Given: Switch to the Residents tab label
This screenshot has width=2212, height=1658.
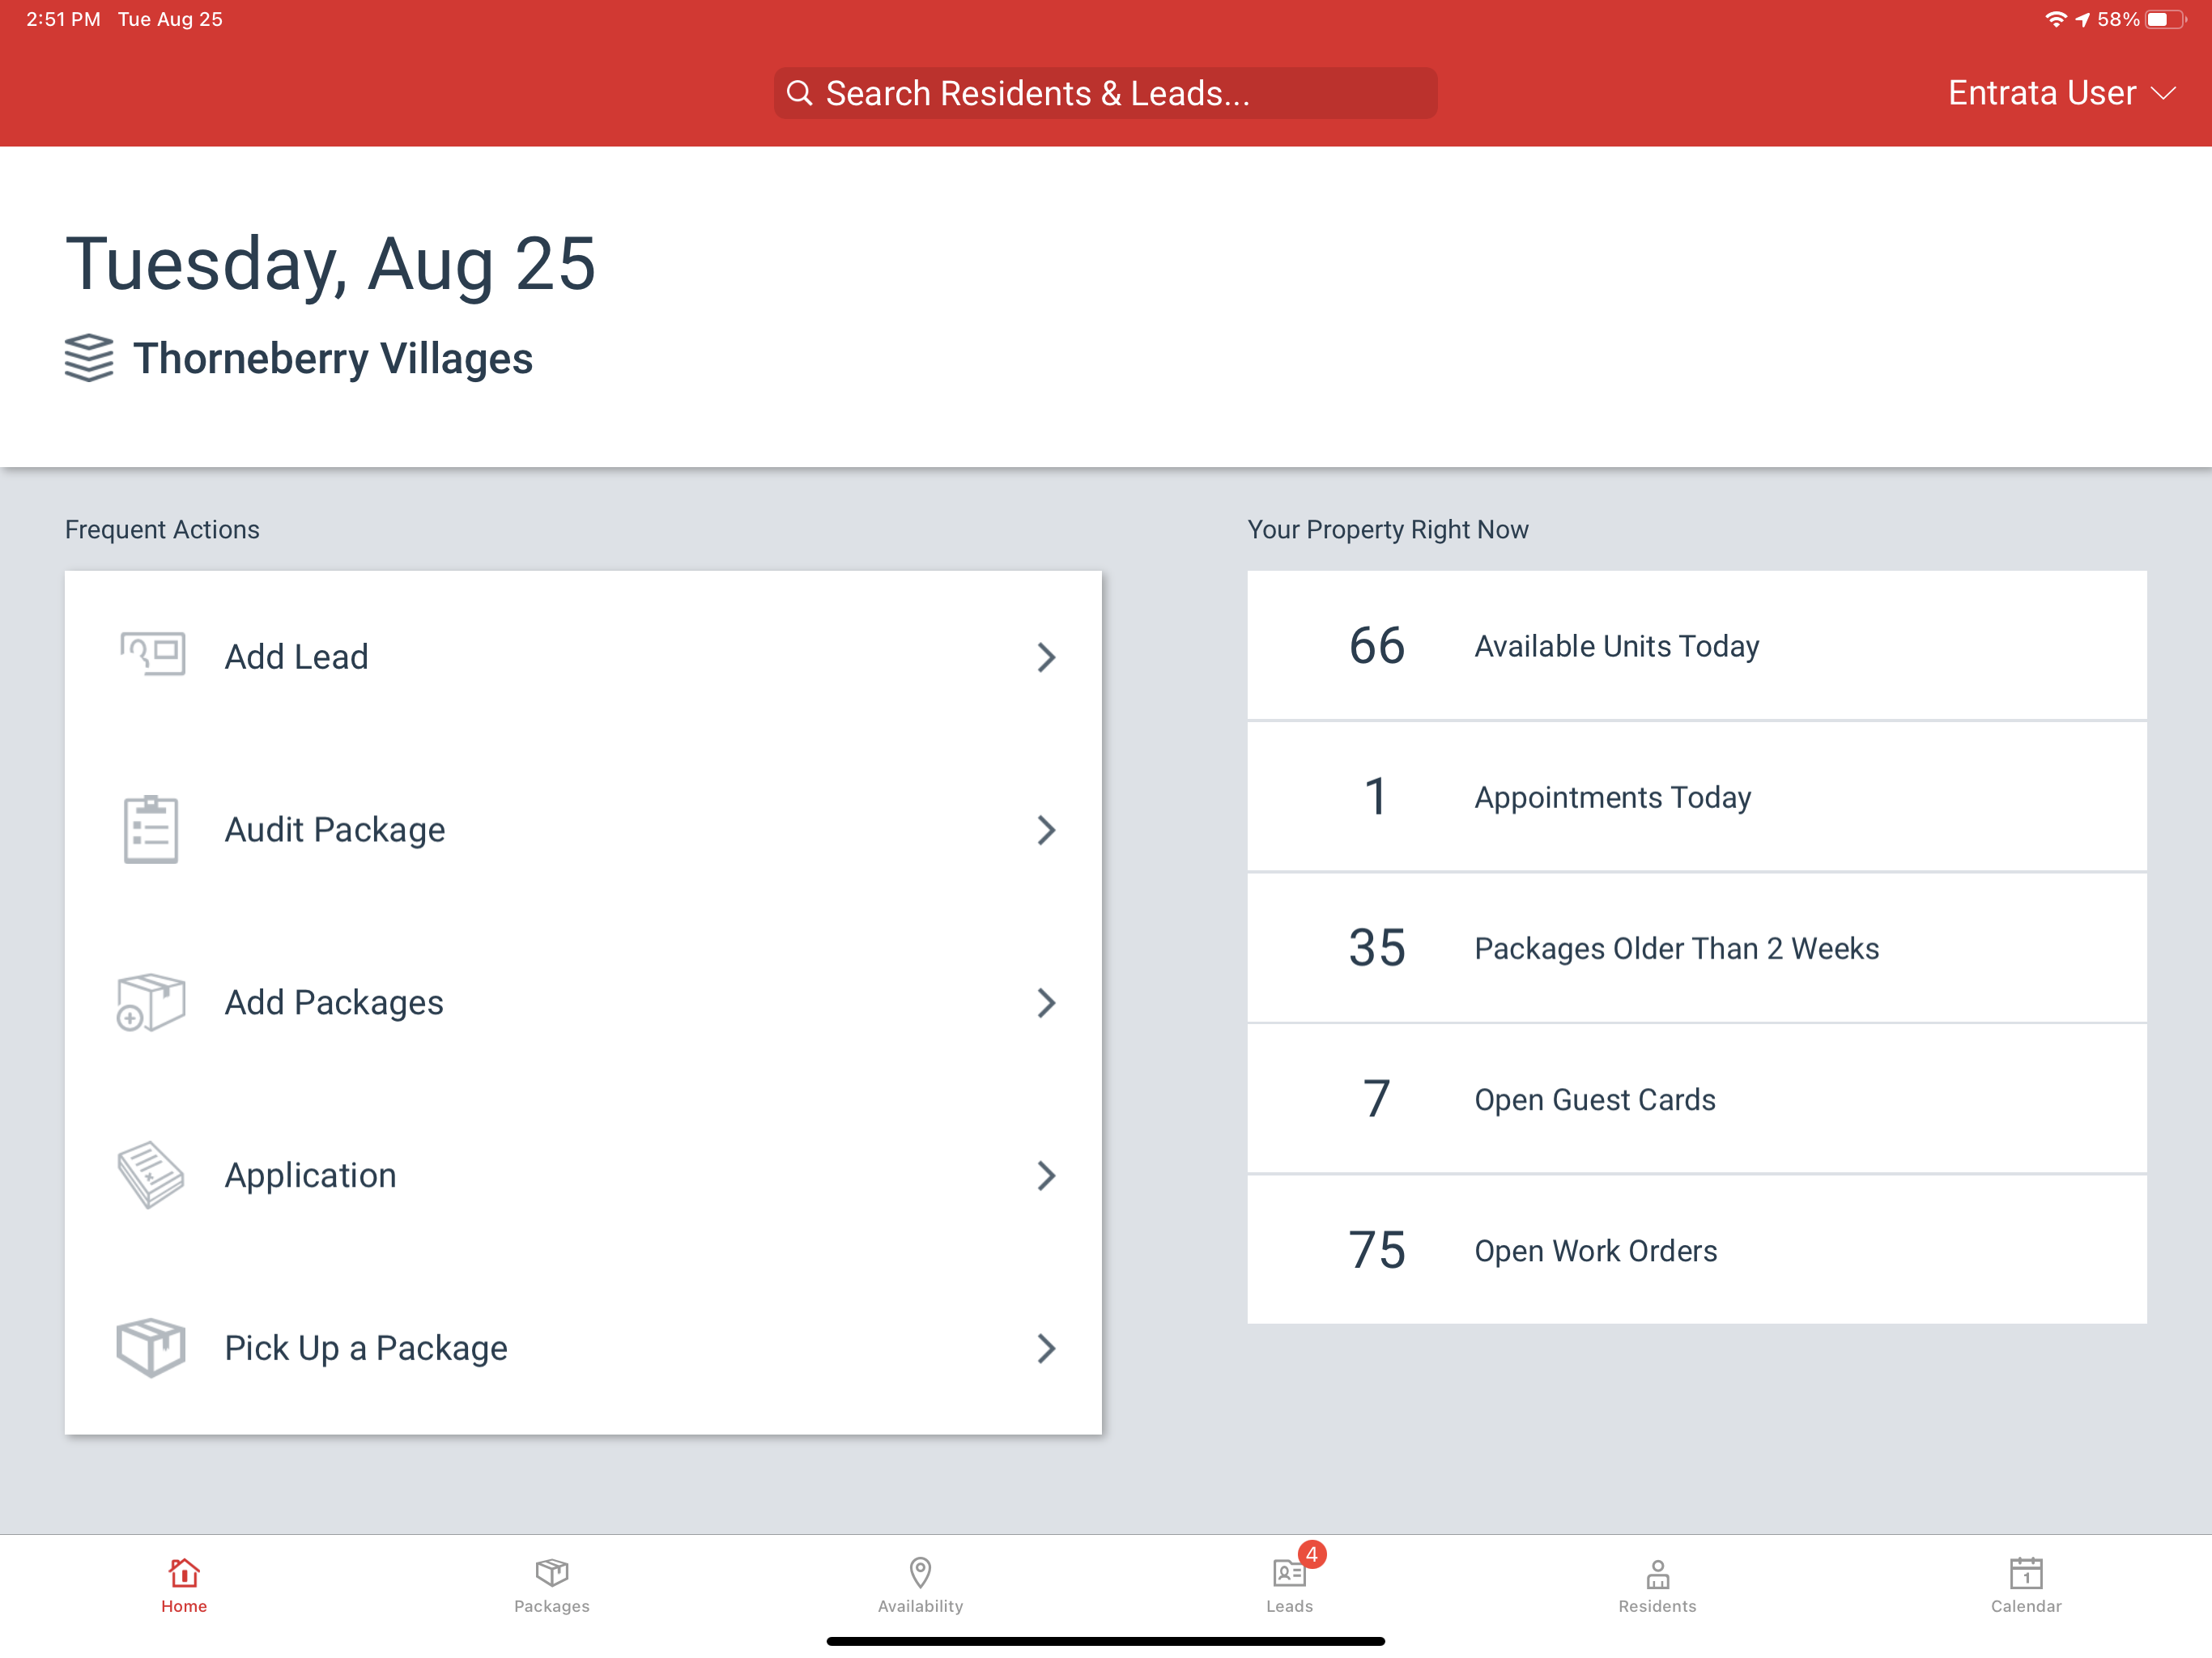Looking at the screenshot, I should [x=1658, y=1606].
